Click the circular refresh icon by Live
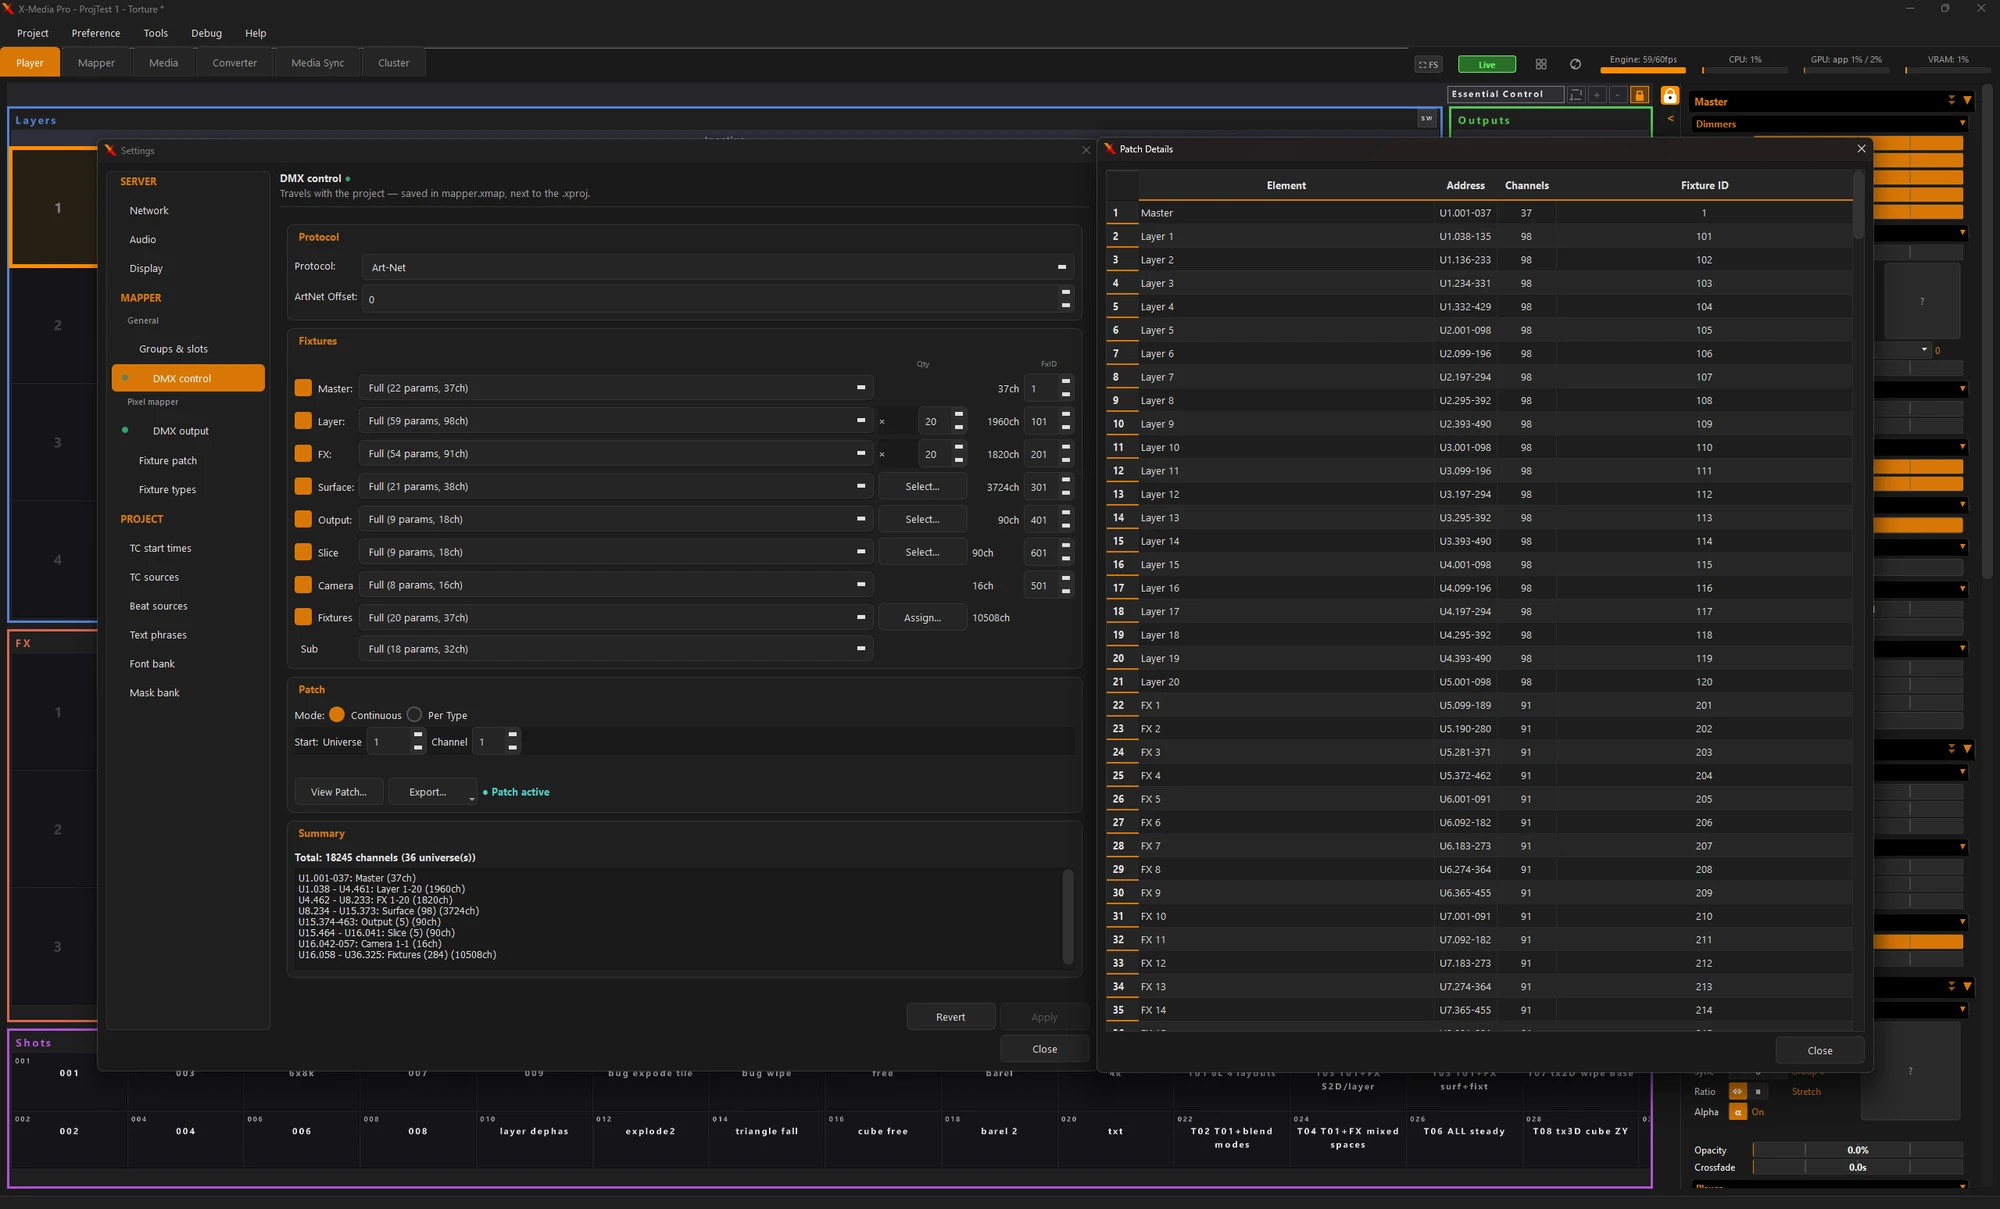 (1576, 64)
